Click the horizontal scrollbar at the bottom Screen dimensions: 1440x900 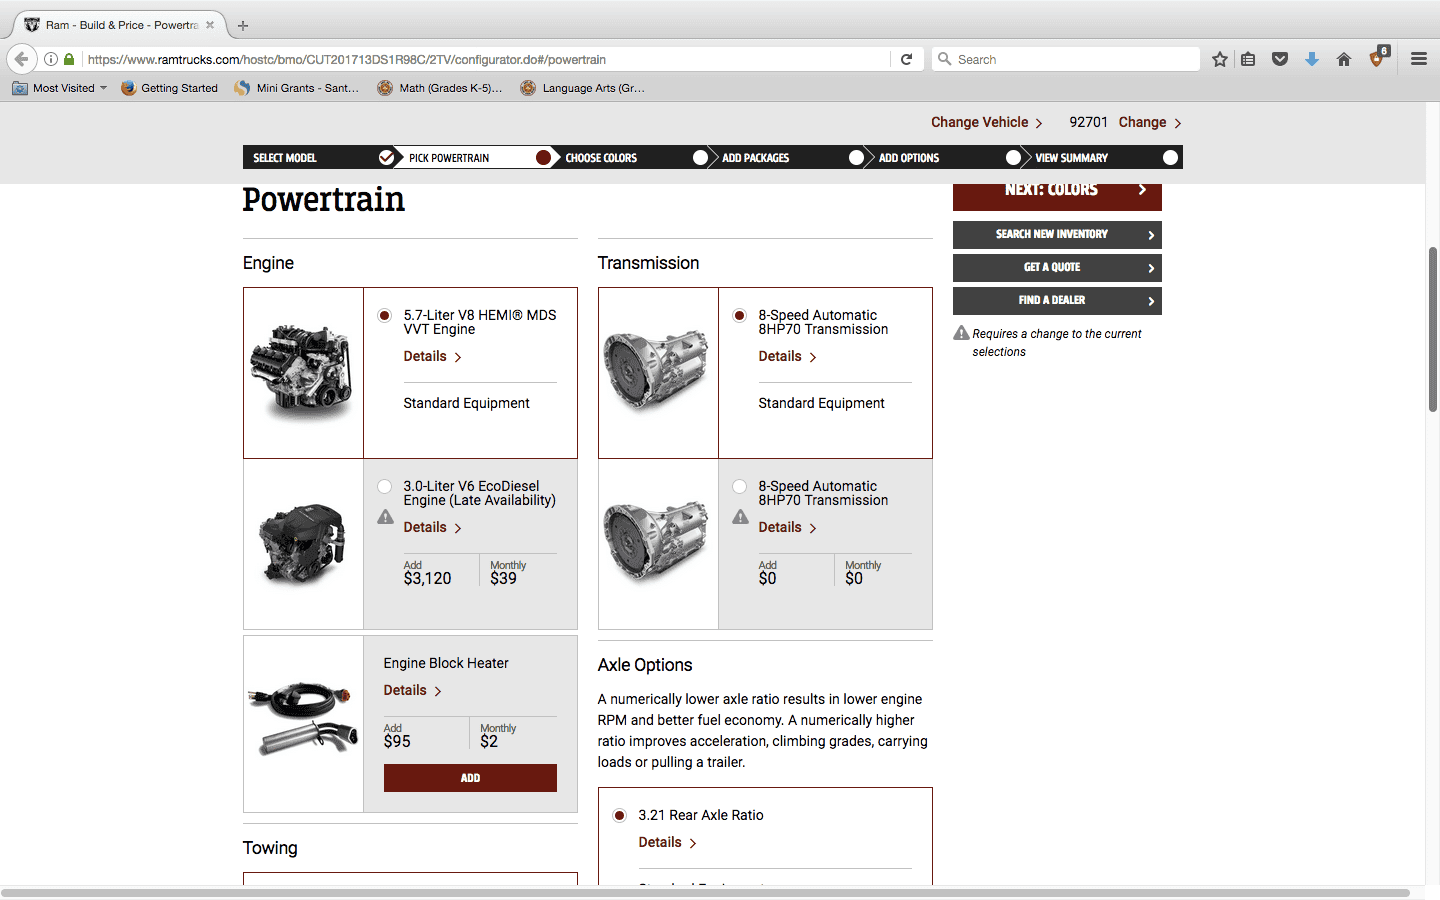click(x=705, y=892)
